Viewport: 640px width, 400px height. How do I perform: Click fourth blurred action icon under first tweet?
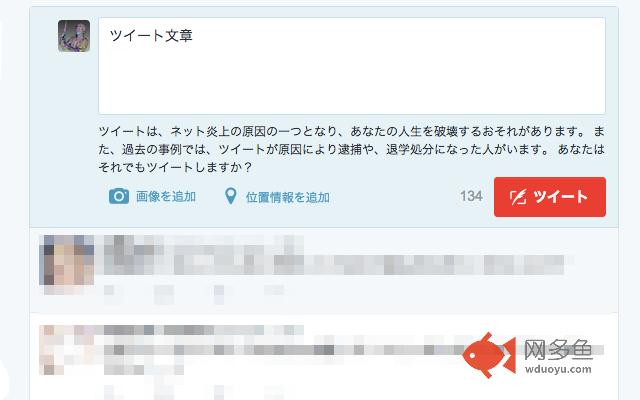point(273,290)
